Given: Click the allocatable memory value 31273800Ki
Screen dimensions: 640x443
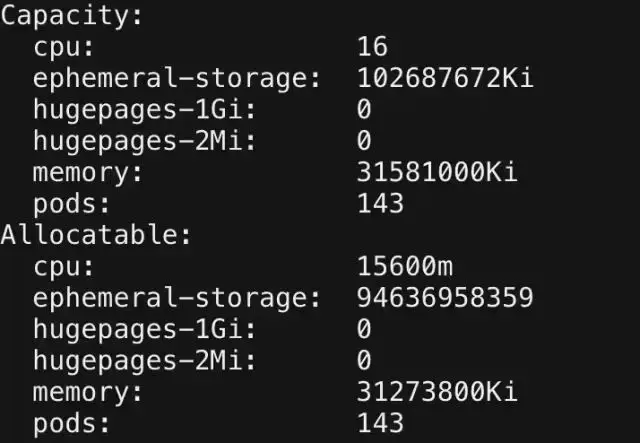Looking at the screenshot, I should [x=438, y=392].
